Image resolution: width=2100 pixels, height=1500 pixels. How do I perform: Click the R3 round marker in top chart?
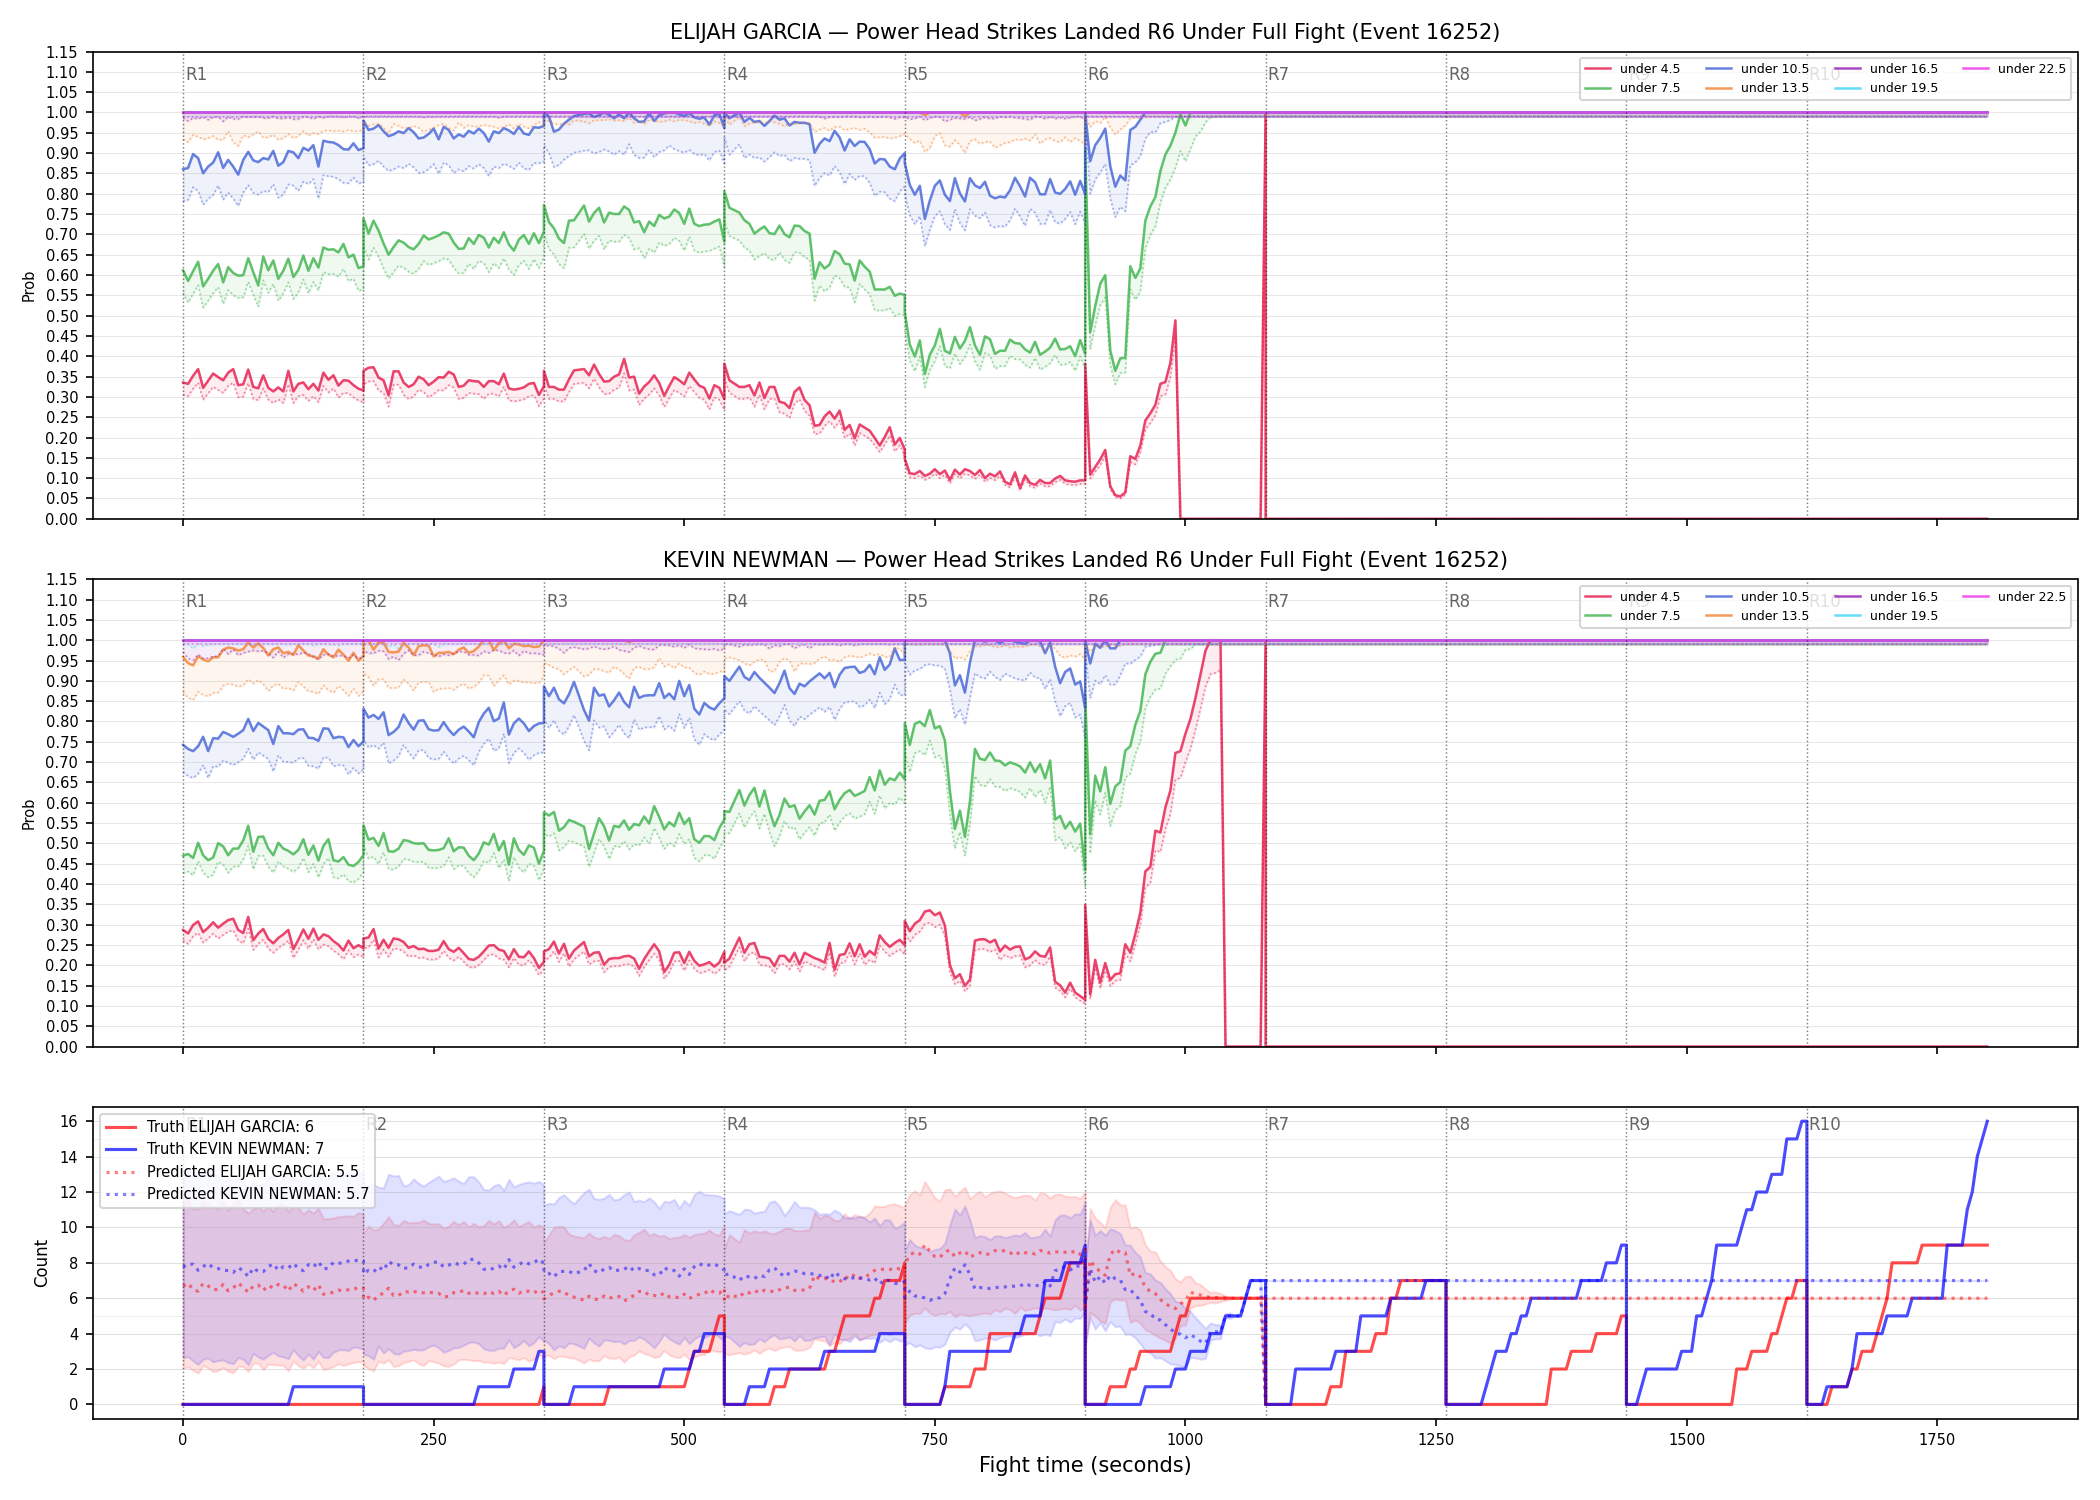pos(557,74)
